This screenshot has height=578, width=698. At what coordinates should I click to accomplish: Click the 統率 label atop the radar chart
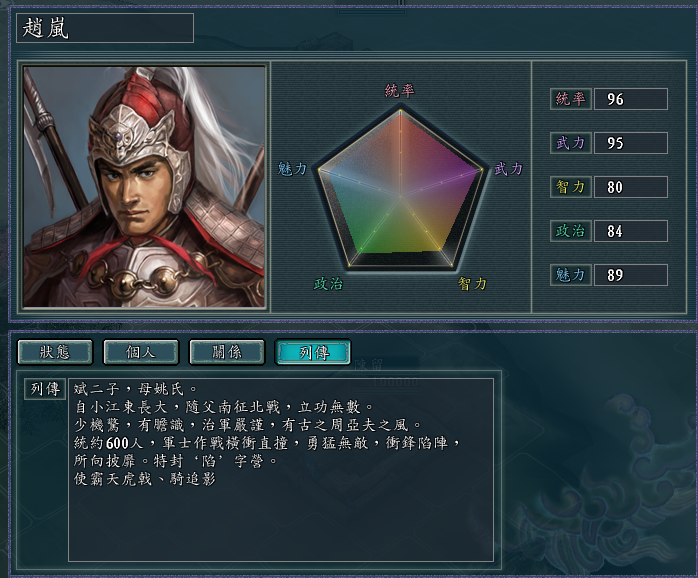(400, 90)
